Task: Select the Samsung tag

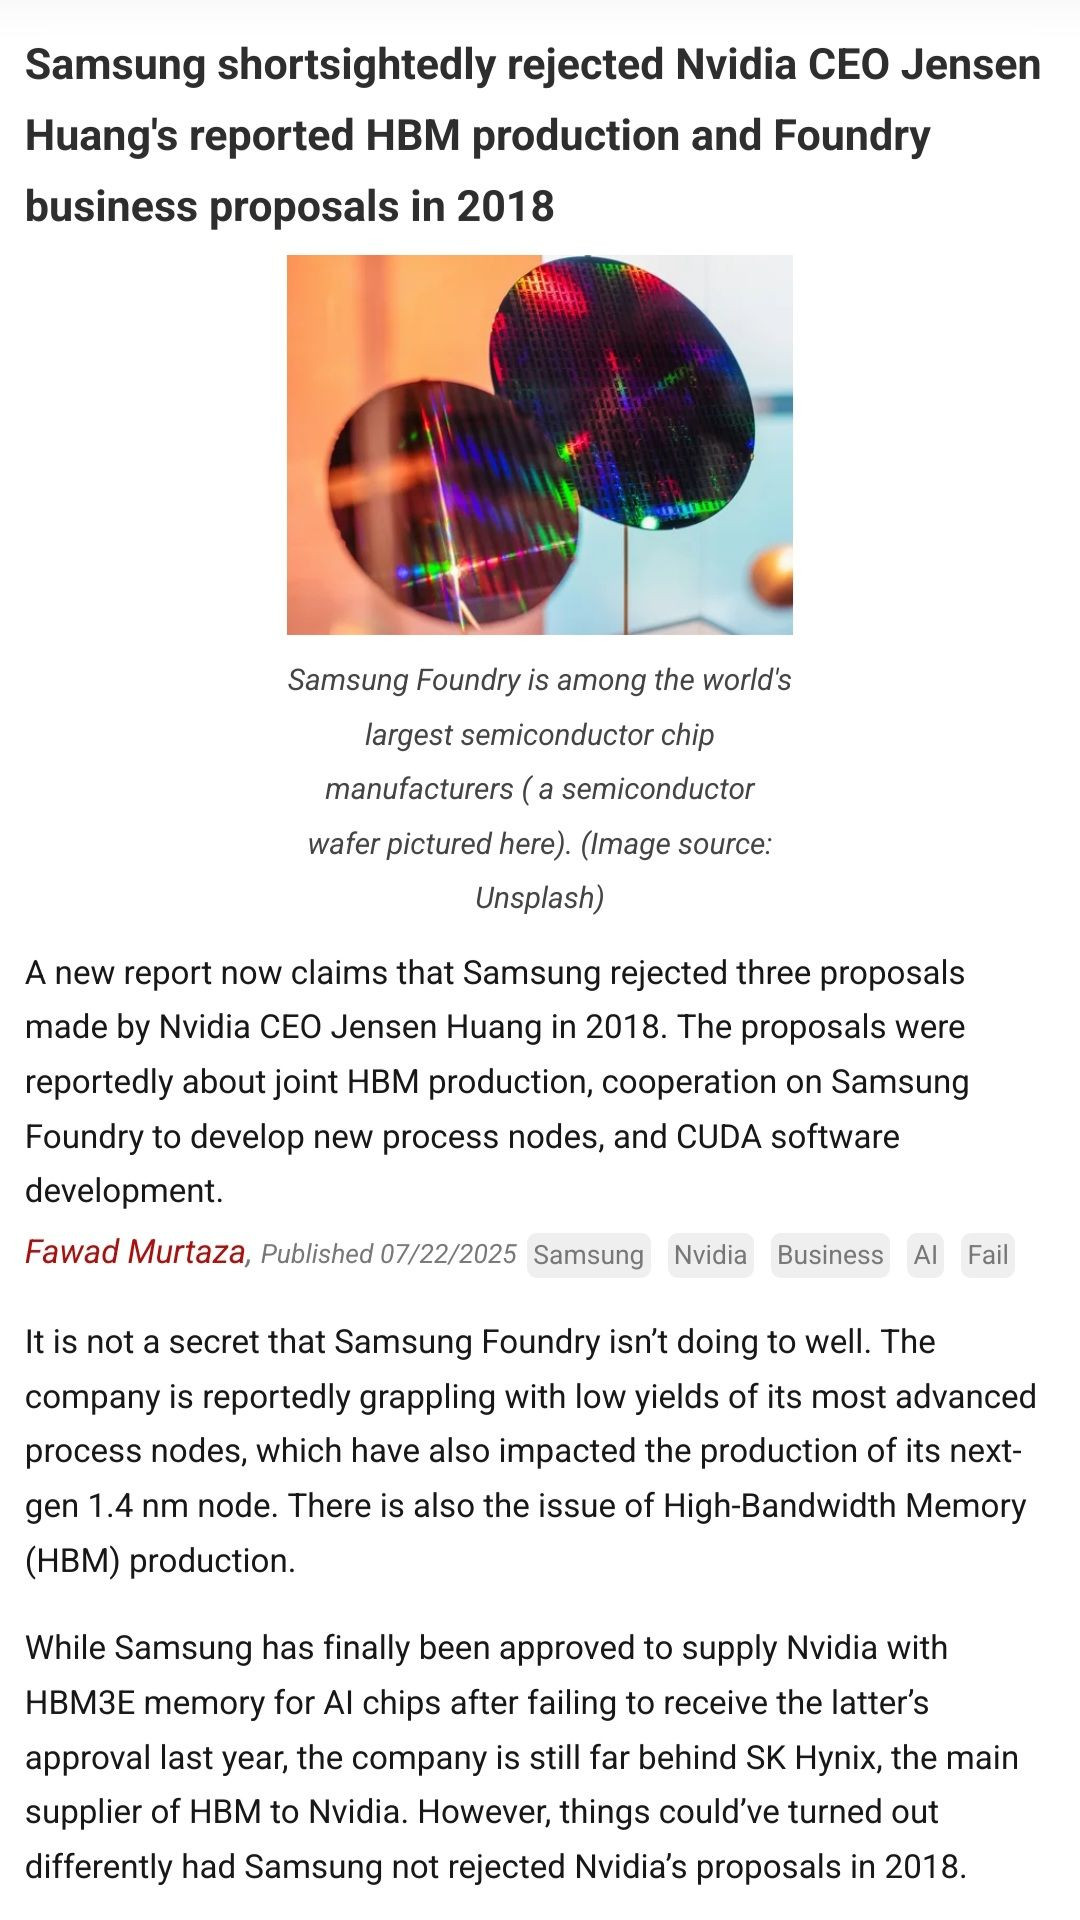Action: tap(588, 1255)
